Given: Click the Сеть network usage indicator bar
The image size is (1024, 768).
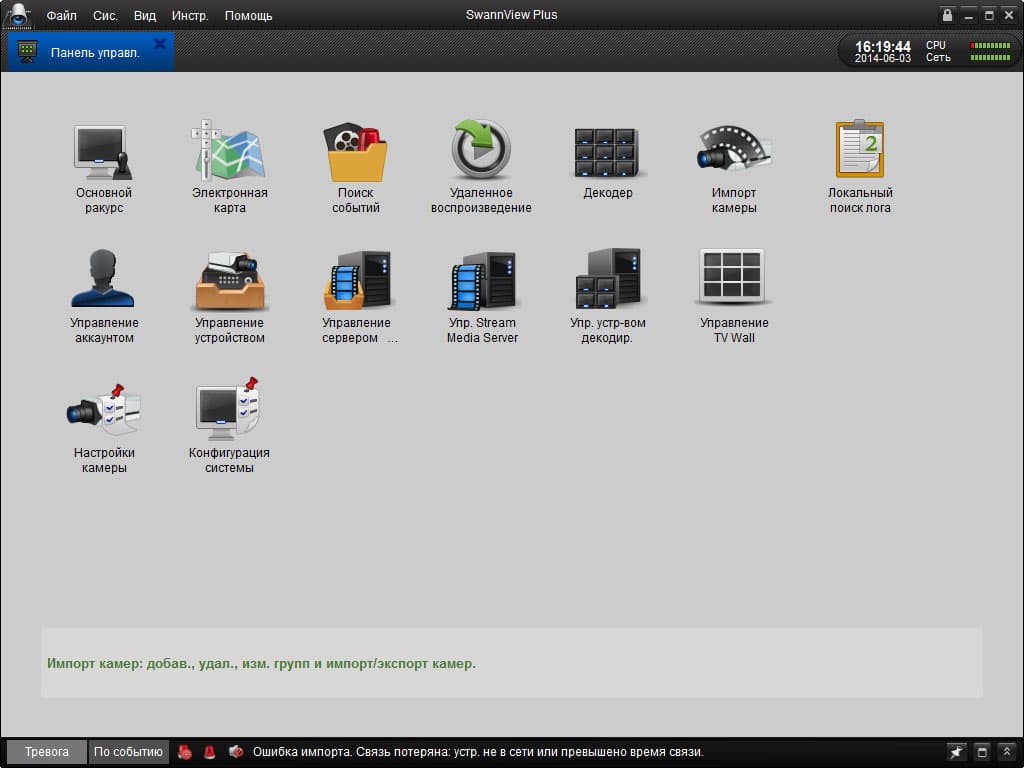Looking at the screenshot, I should tap(990, 57).
